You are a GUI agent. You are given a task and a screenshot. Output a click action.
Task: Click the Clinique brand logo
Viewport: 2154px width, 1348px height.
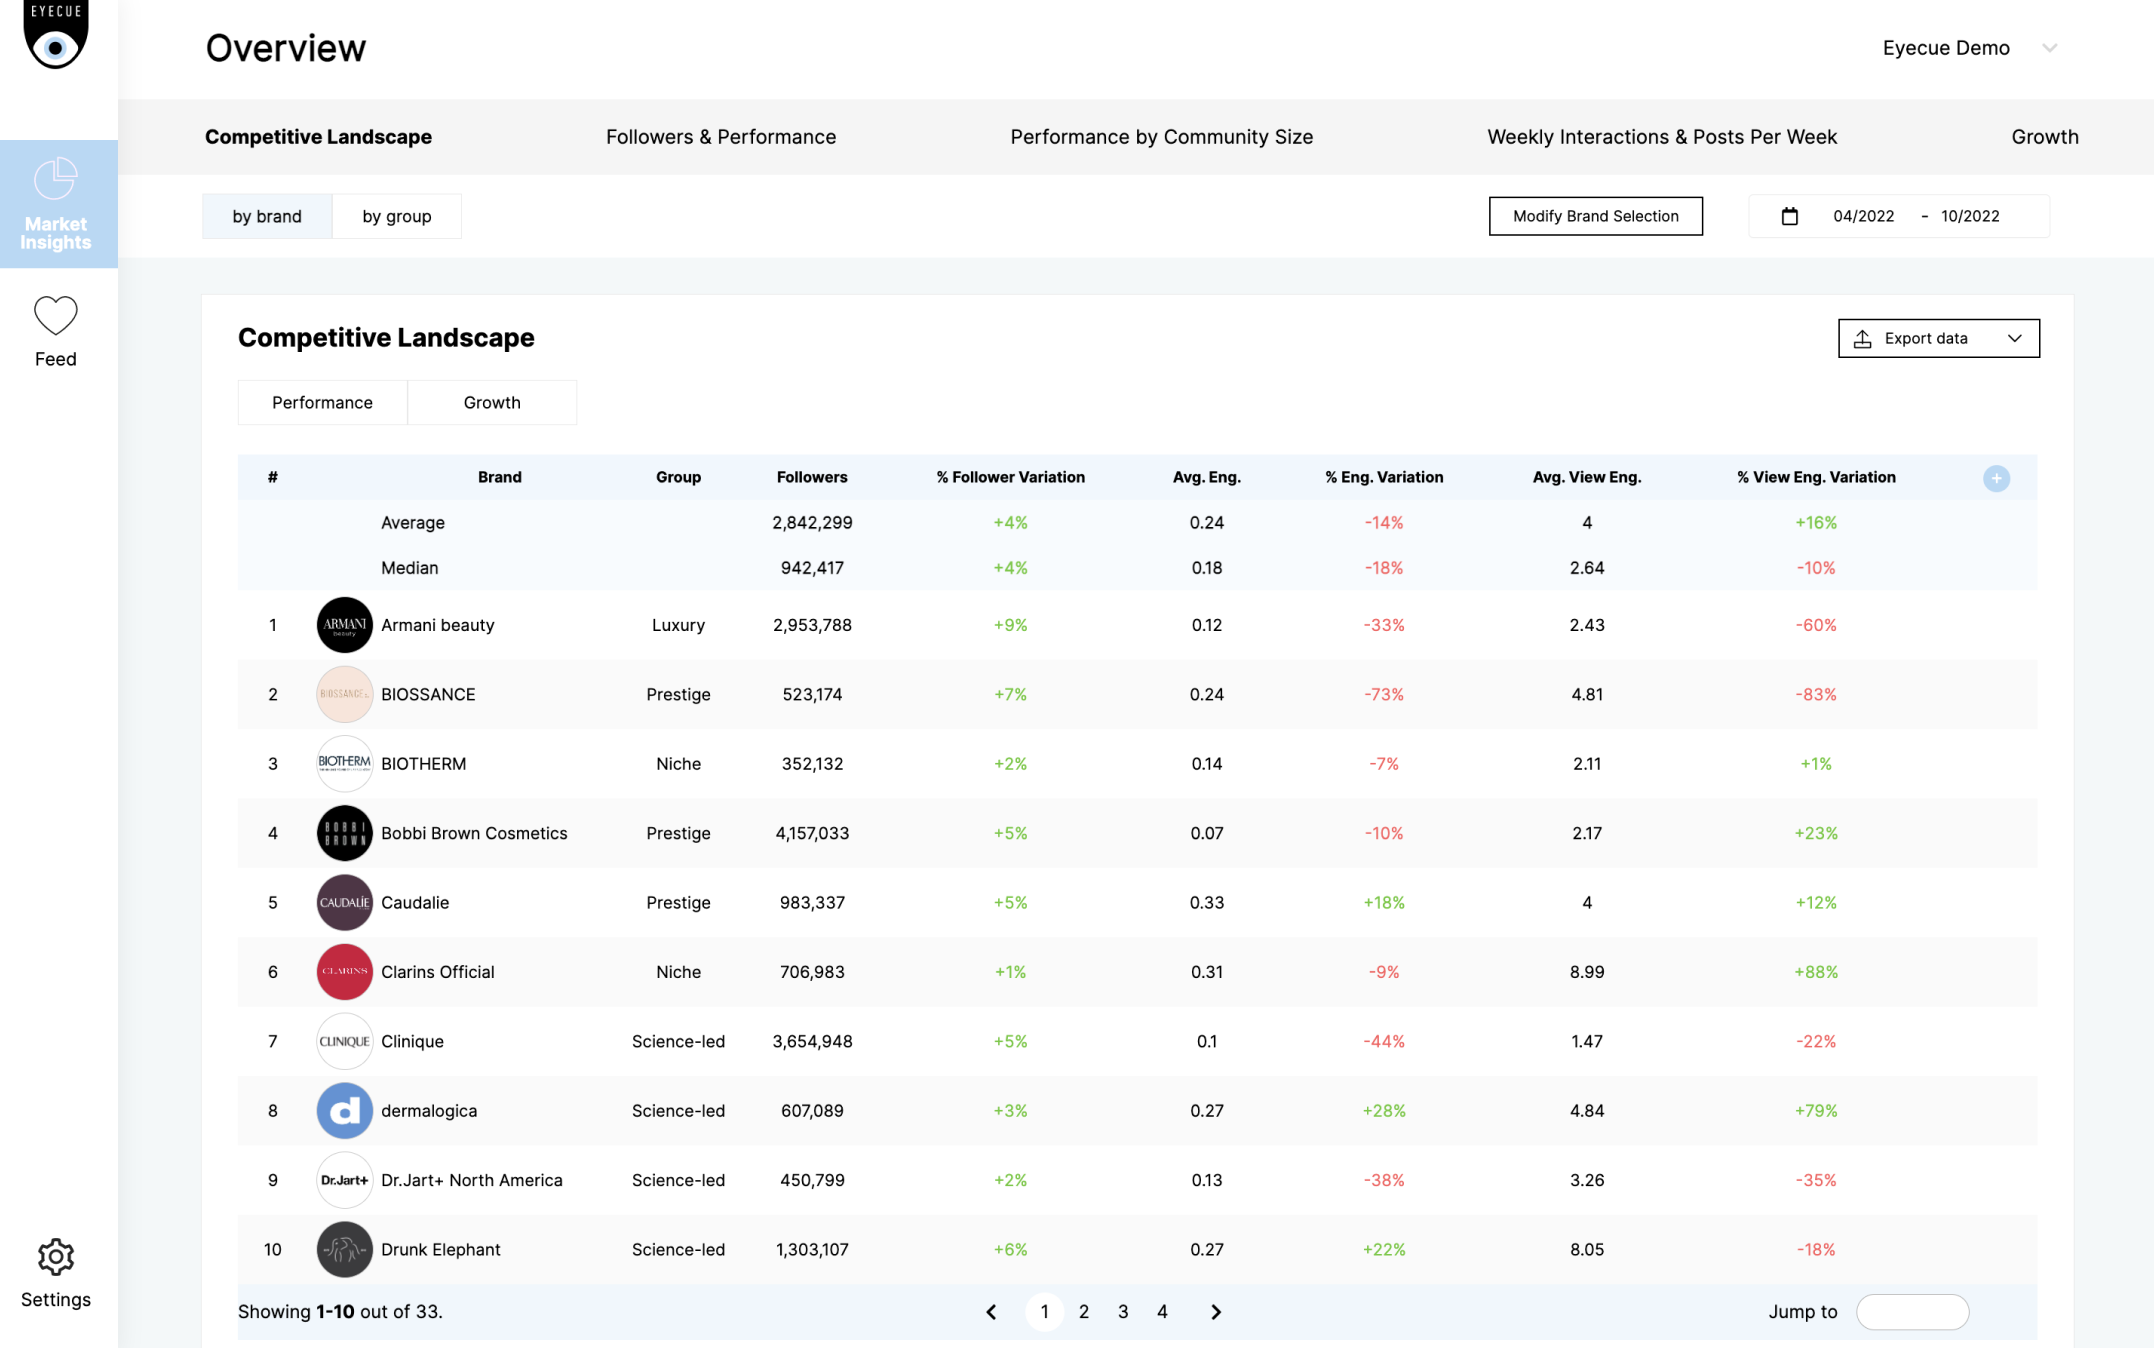click(344, 1041)
